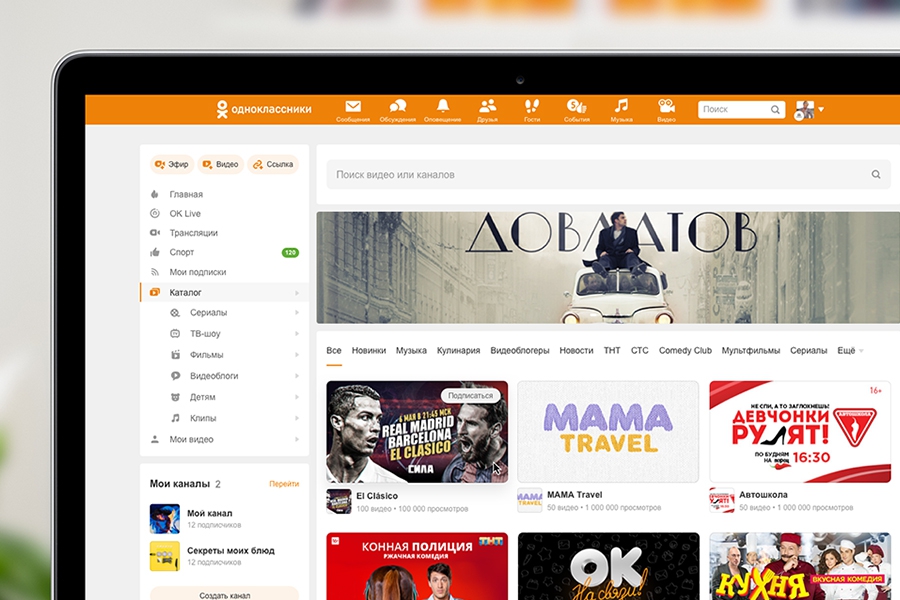Click the Видеоблоги bubble icon
This screenshot has width=900, height=600.
tap(175, 376)
